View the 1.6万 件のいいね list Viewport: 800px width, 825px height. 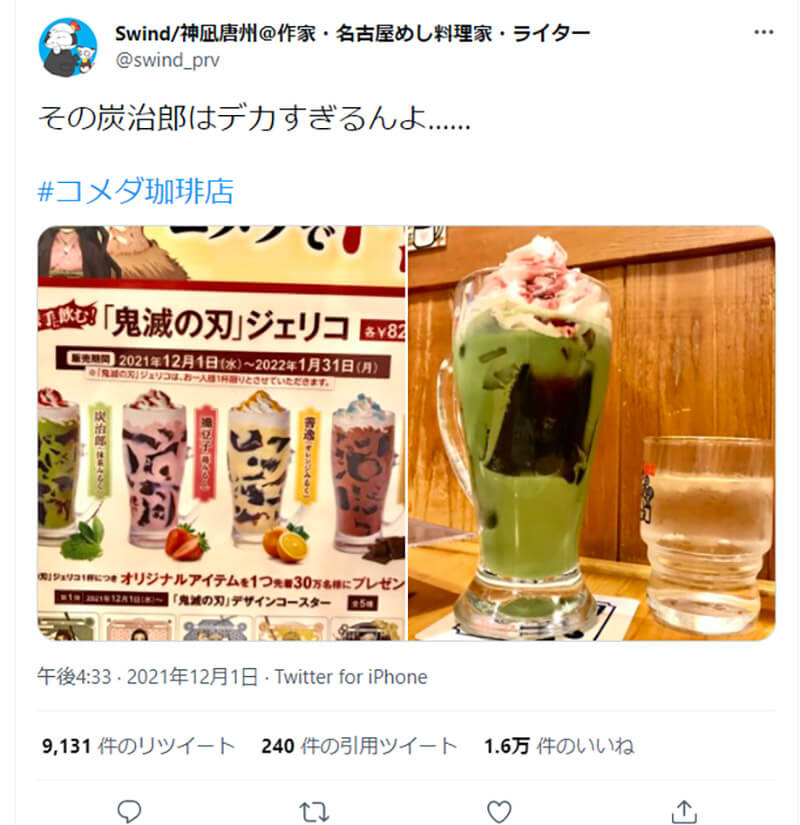click(559, 746)
